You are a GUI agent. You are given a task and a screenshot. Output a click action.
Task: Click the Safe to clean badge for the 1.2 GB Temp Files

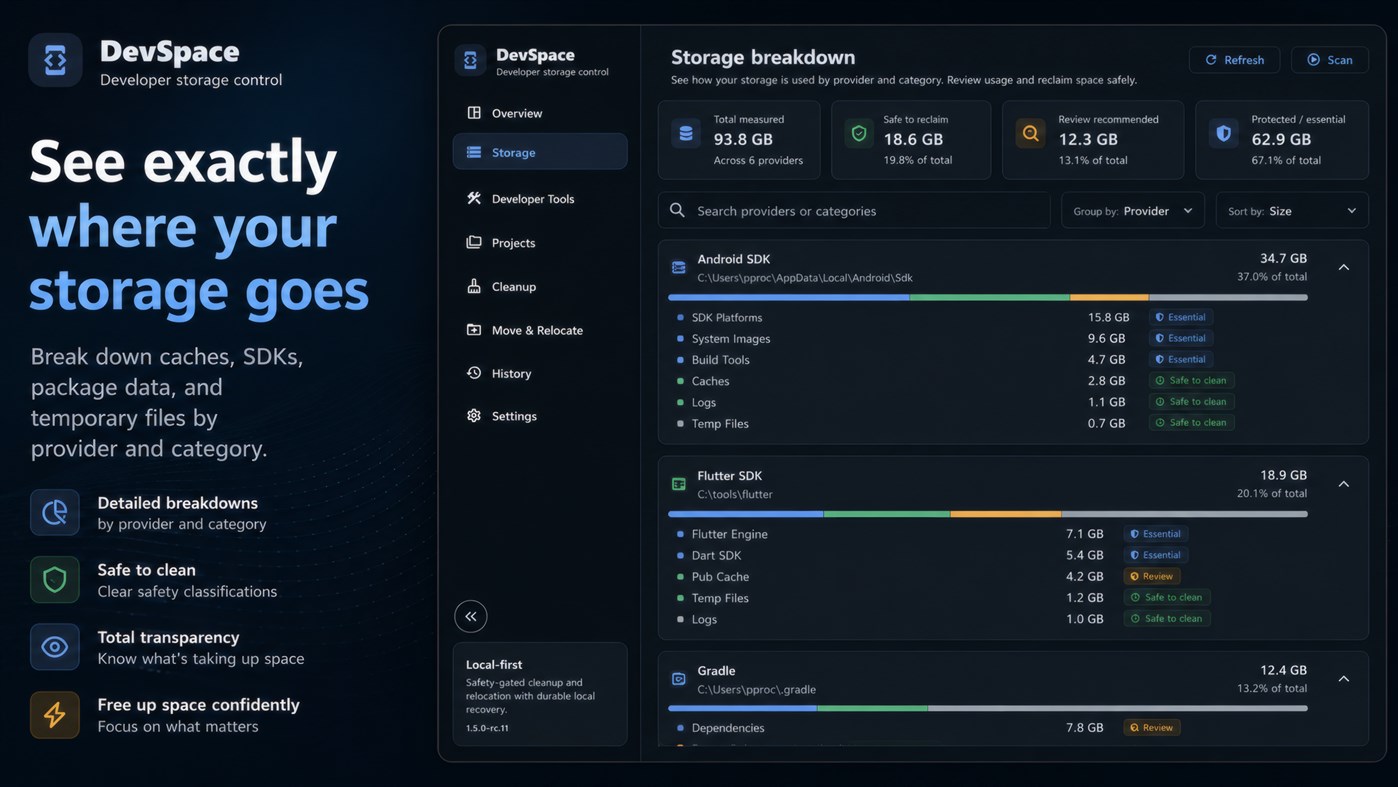tap(1167, 597)
